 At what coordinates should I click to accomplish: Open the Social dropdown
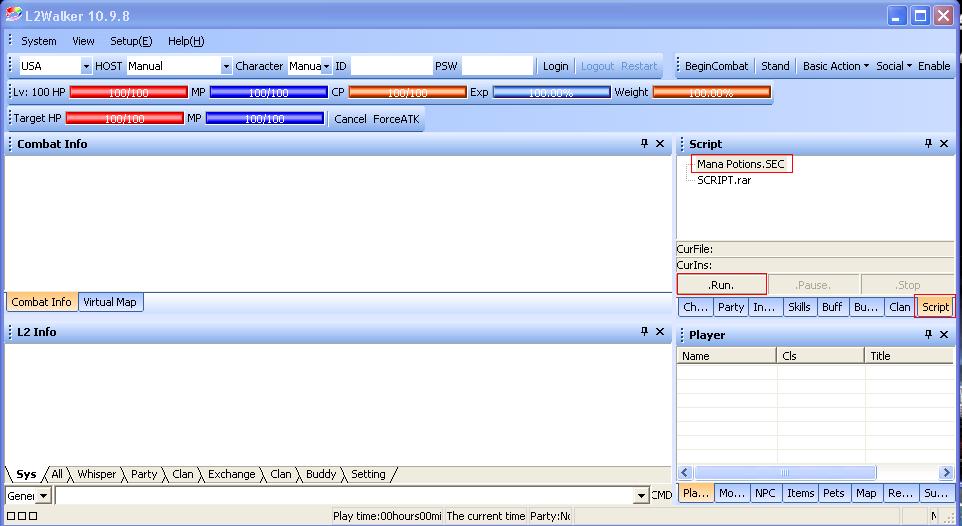pyautogui.click(x=894, y=66)
